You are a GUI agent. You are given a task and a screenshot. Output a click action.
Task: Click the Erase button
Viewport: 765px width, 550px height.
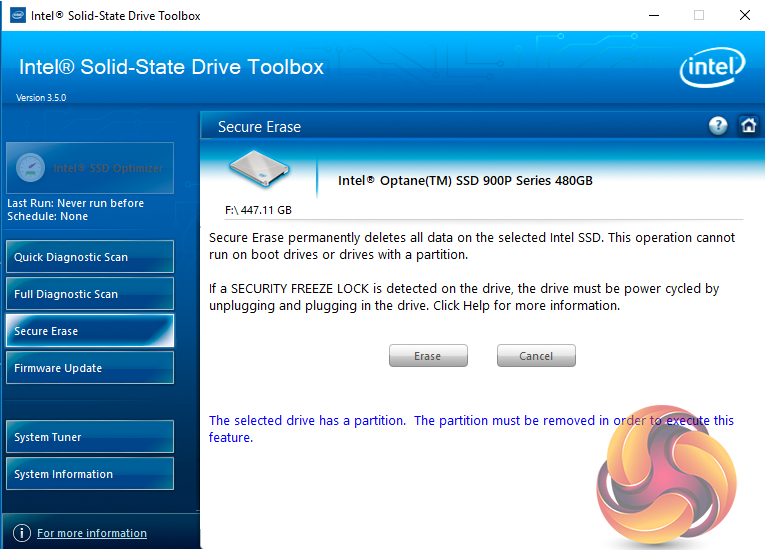point(428,356)
